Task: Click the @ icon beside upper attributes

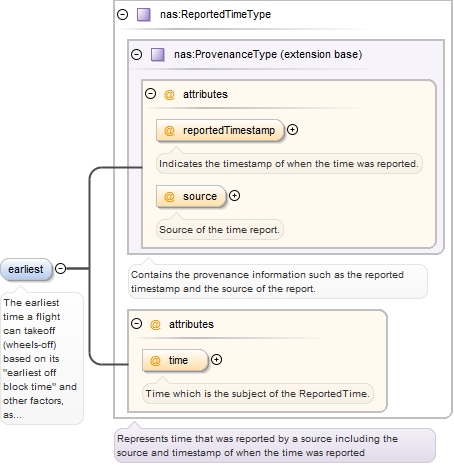Action: [169, 95]
